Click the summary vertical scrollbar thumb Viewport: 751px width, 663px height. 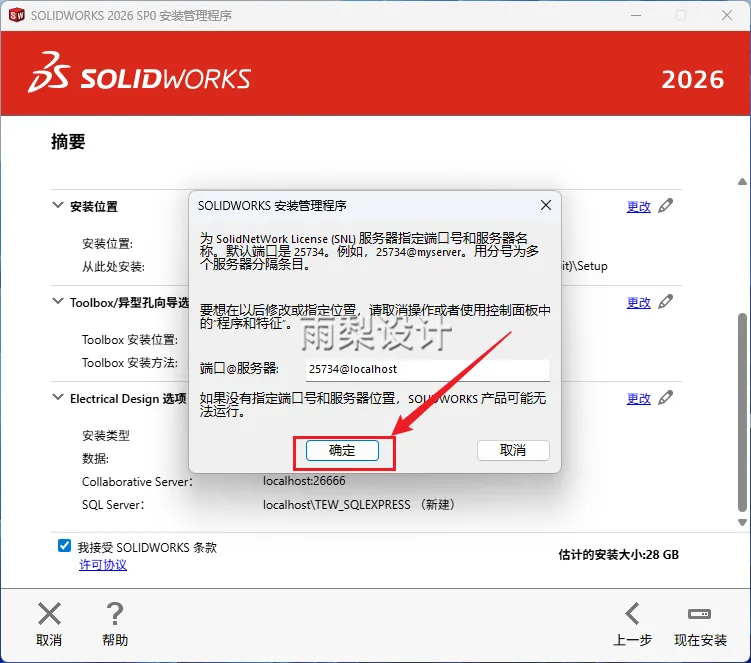(742, 412)
